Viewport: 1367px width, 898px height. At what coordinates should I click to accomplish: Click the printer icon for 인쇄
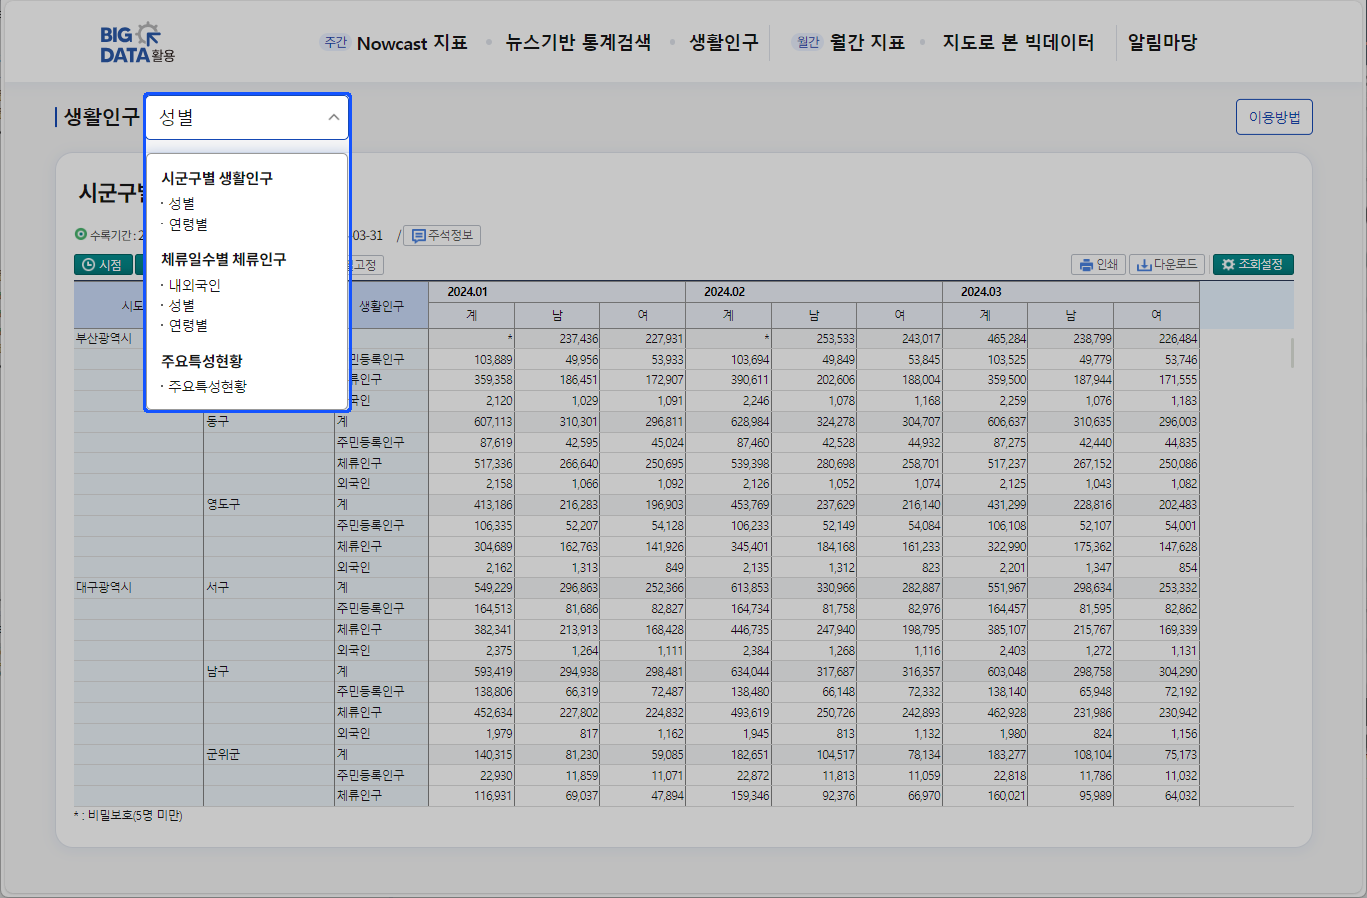[1086, 265]
